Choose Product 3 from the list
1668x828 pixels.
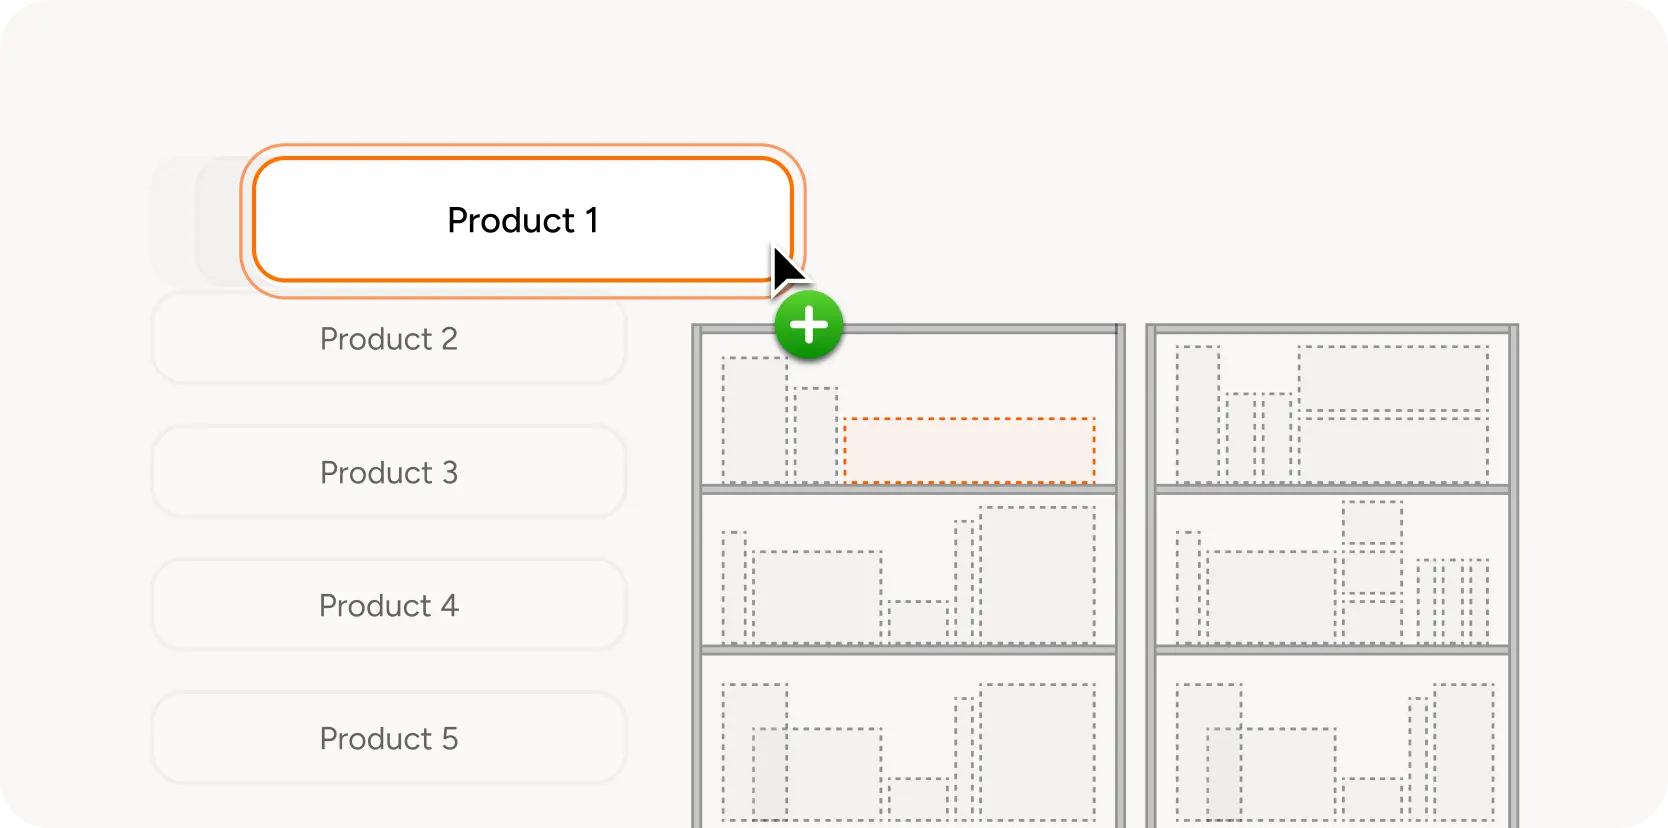(x=389, y=472)
